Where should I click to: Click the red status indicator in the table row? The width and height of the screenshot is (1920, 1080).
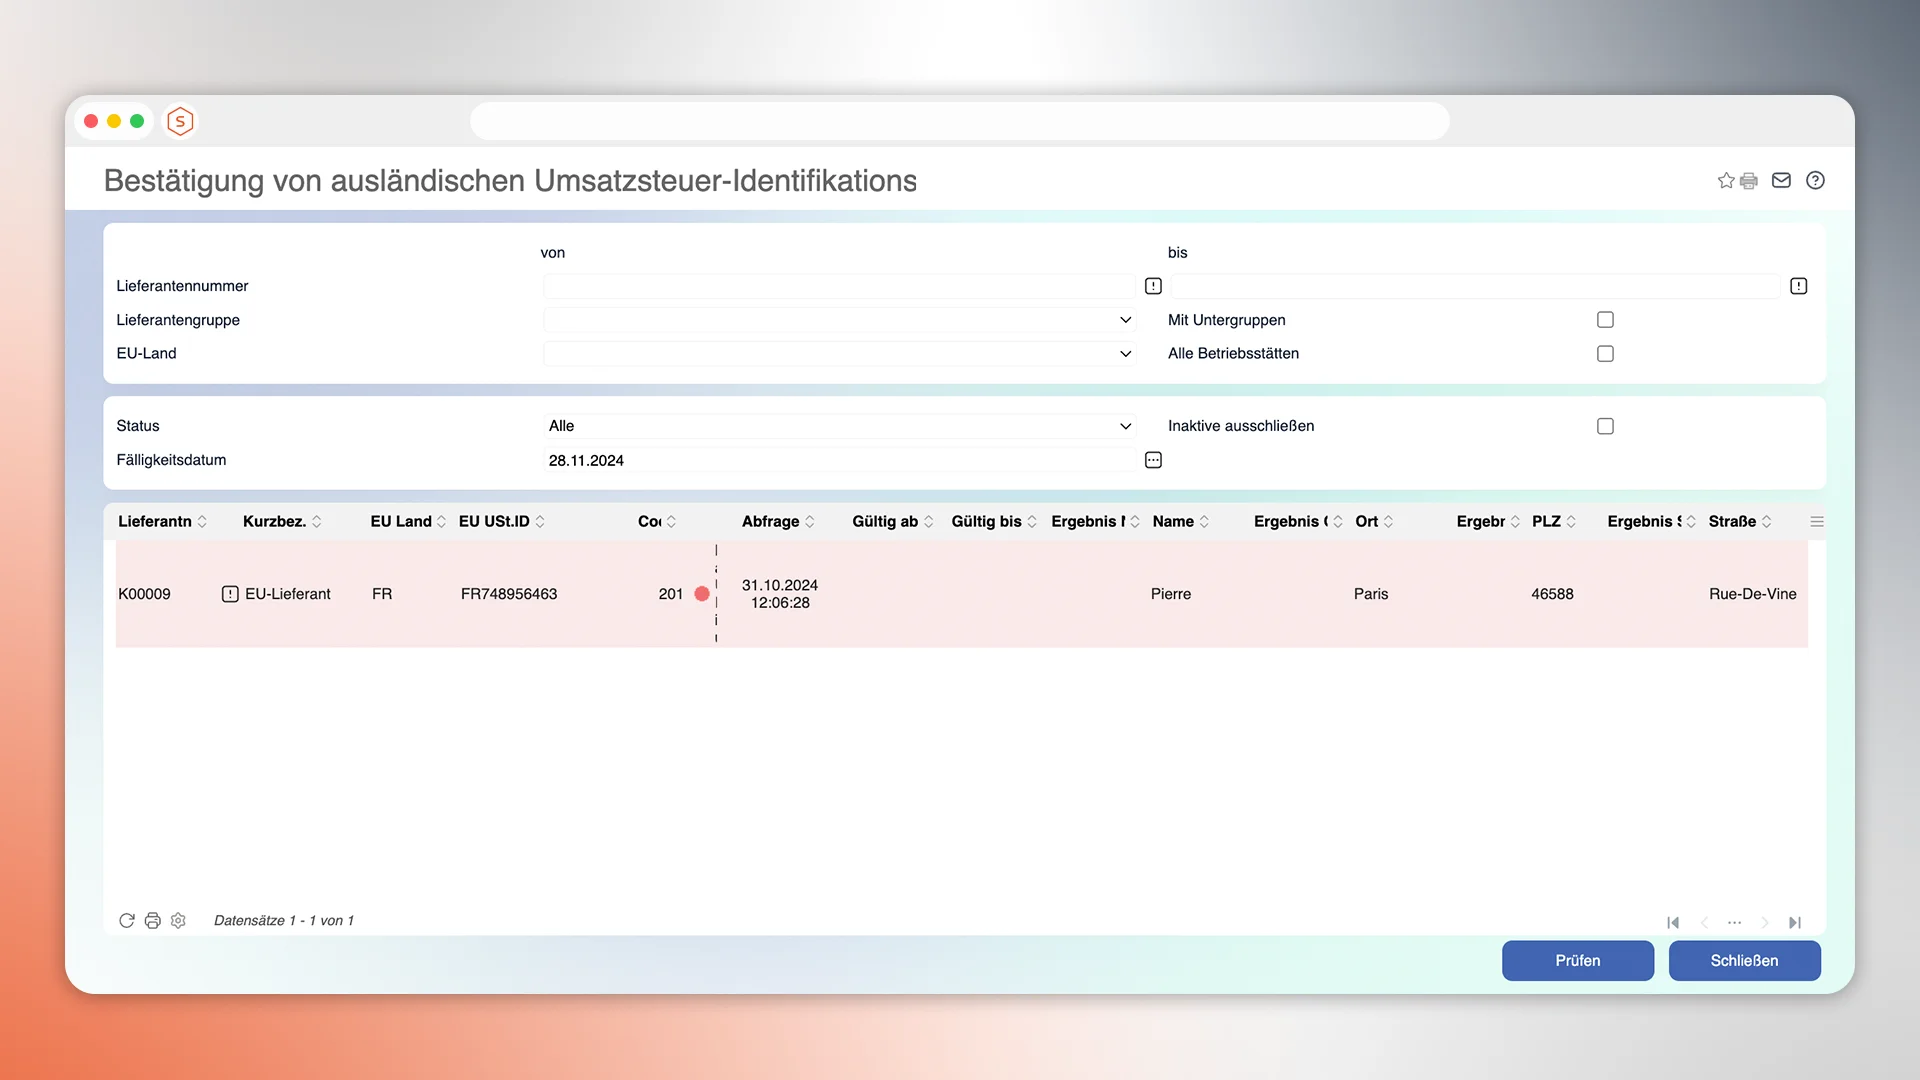coord(703,593)
